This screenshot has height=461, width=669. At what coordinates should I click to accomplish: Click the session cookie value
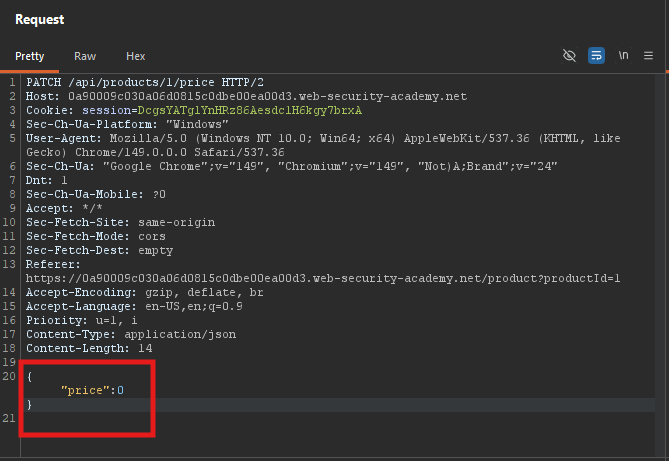(x=250, y=110)
